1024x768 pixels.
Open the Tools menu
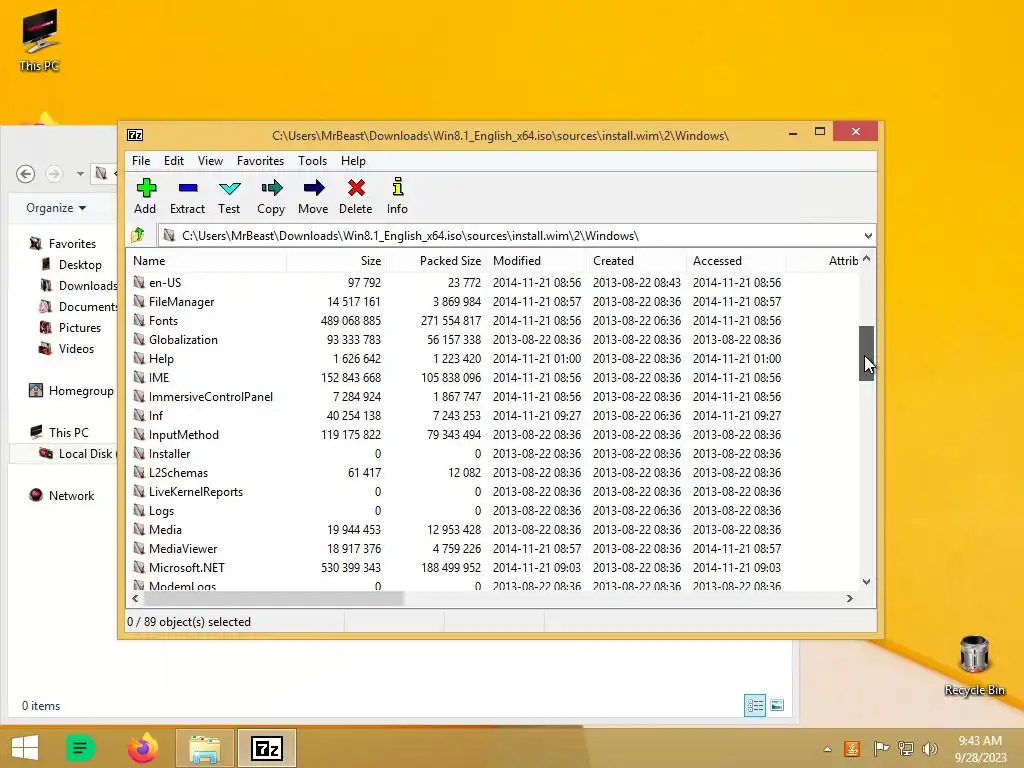(312, 161)
